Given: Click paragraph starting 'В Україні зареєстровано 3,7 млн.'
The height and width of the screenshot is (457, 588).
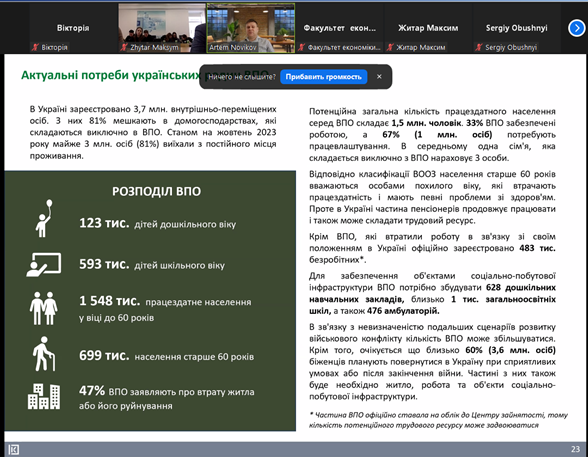Looking at the screenshot, I should [x=153, y=132].
